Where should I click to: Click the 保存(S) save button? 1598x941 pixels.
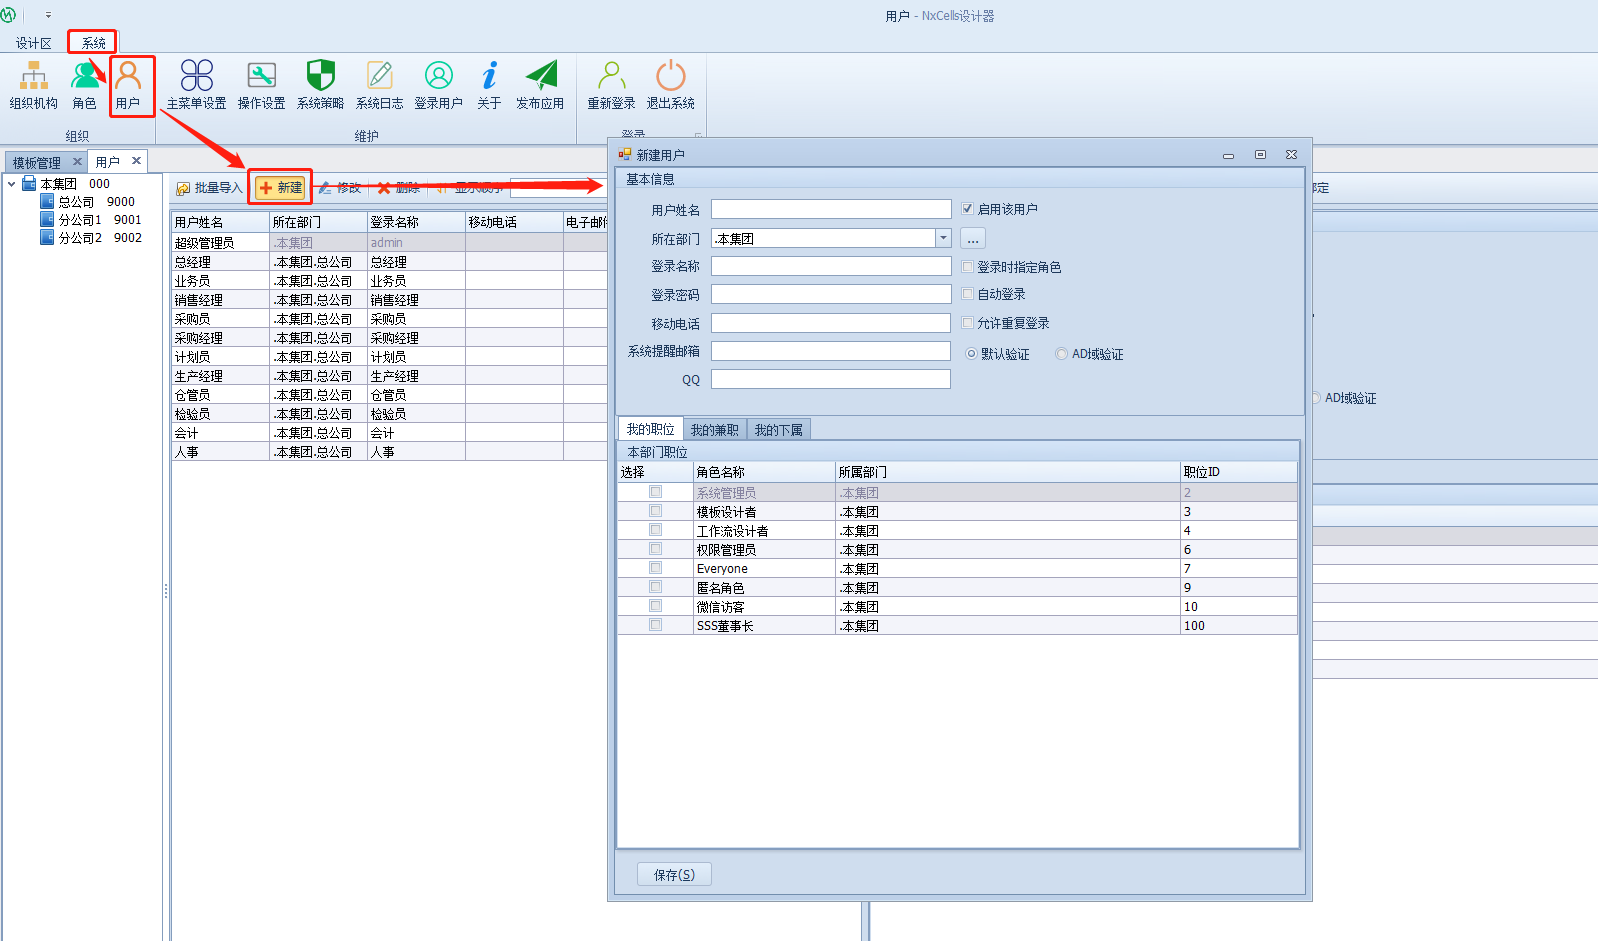[x=674, y=875]
